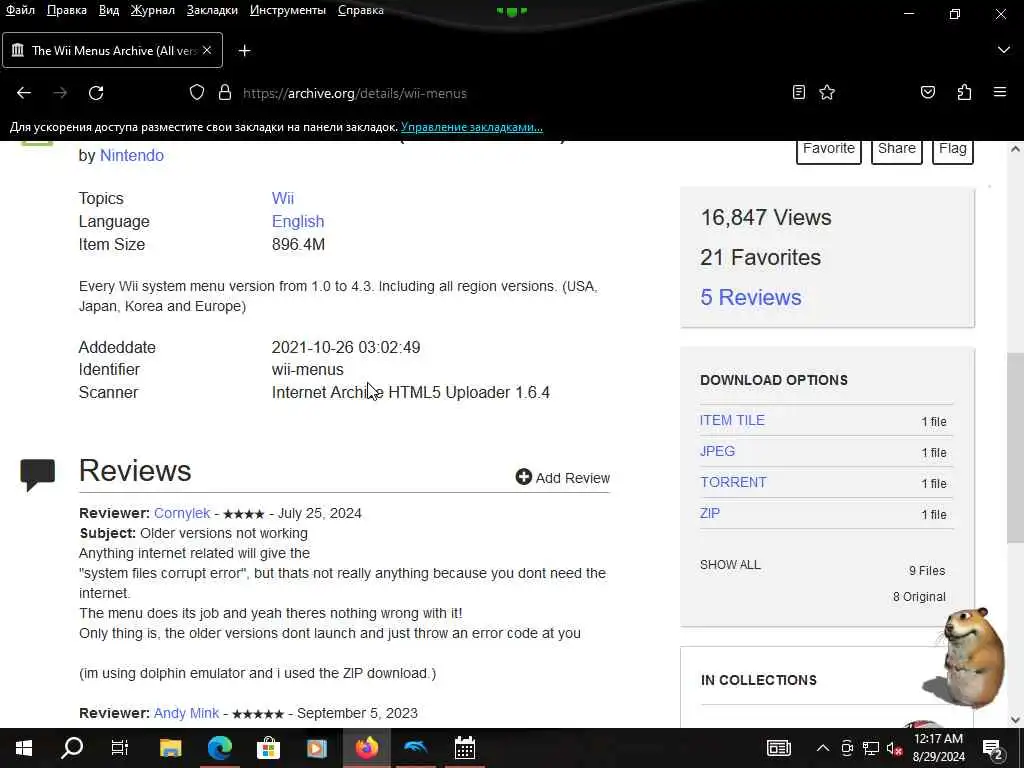Save page to Pocket
This screenshot has height=768, width=1024.
click(x=927, y=93)
